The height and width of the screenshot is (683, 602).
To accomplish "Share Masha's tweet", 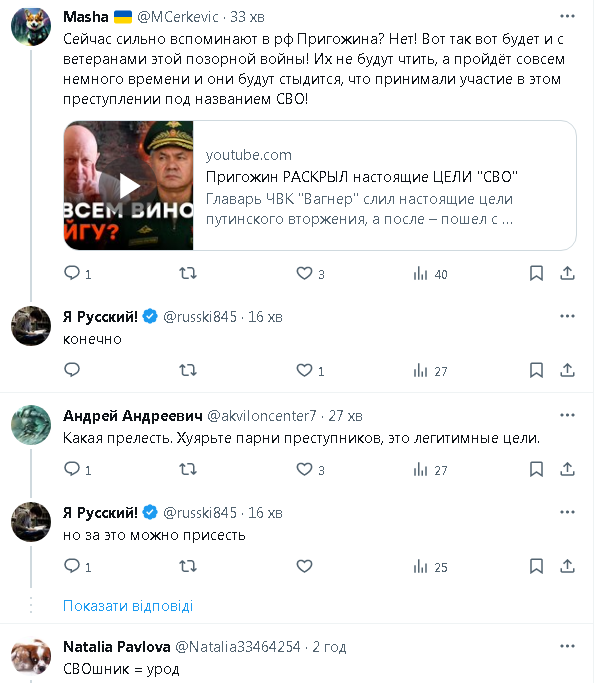I will (x=567, y=273).
